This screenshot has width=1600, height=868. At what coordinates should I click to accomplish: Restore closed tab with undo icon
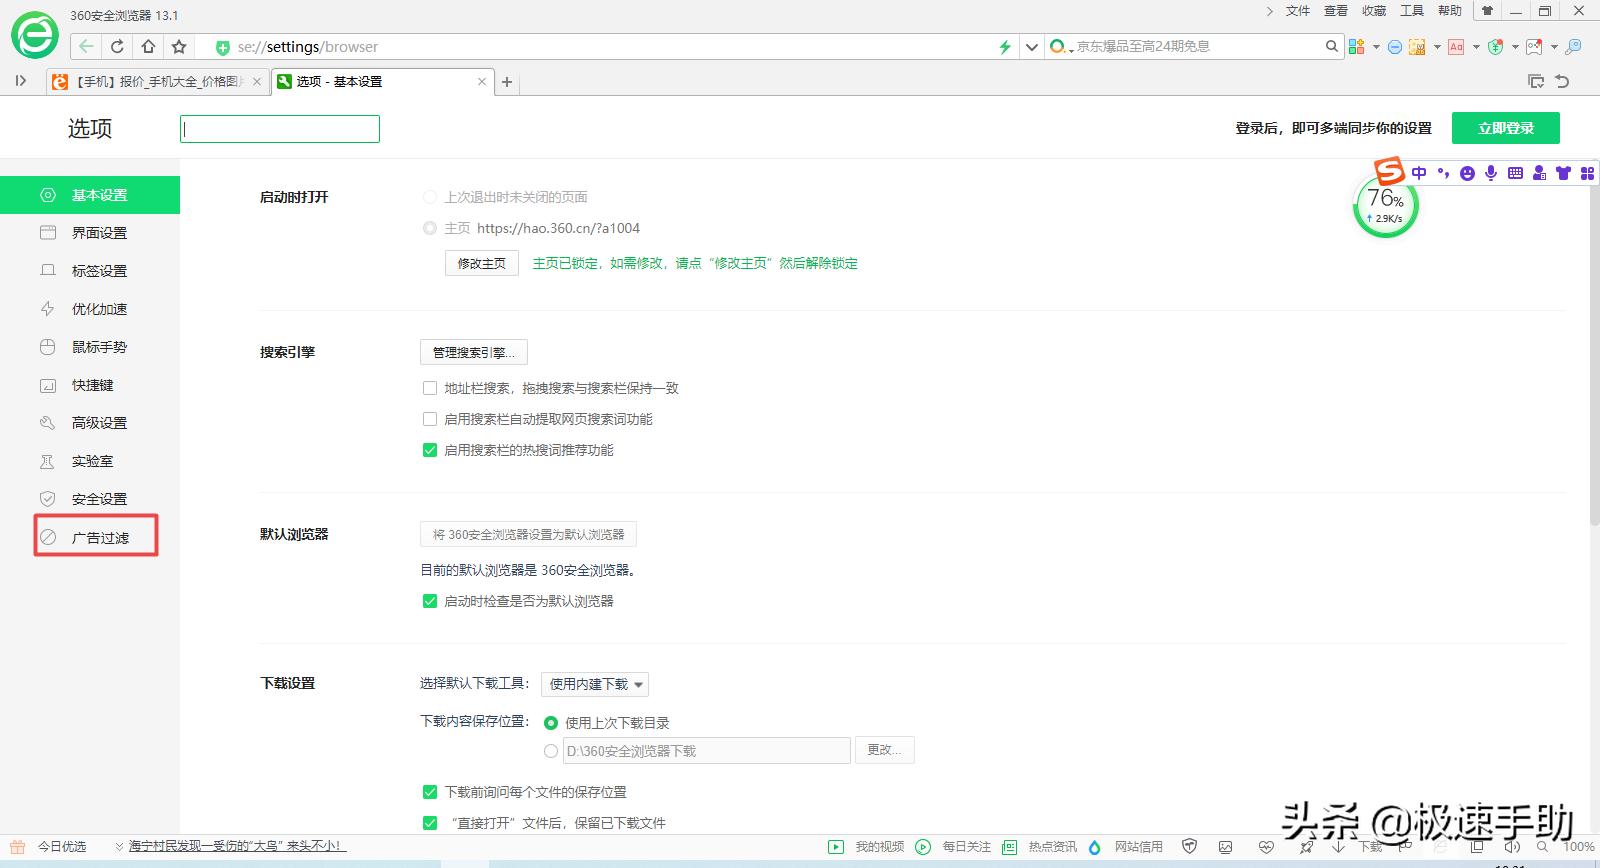point(1563,81)
